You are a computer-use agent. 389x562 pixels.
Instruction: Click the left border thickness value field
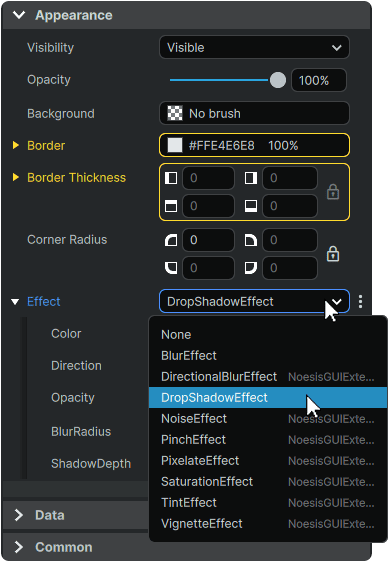click(x=208, y=178)
